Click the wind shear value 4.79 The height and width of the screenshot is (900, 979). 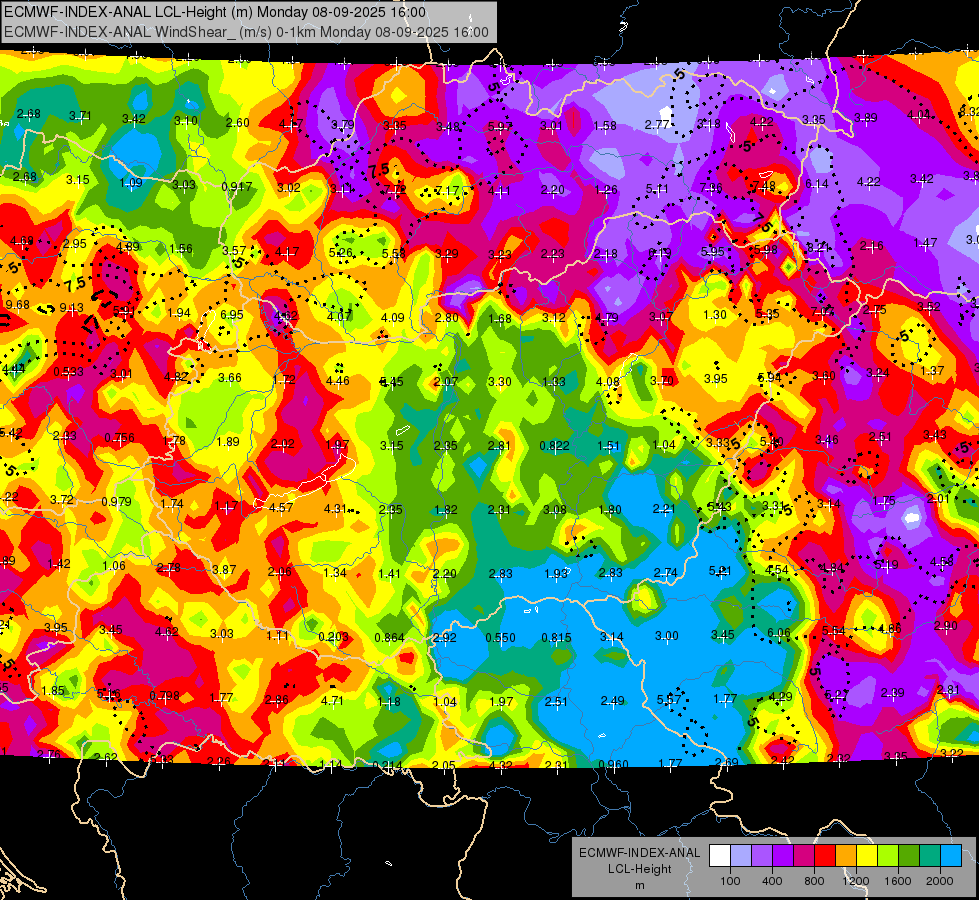tap(606, 317)
